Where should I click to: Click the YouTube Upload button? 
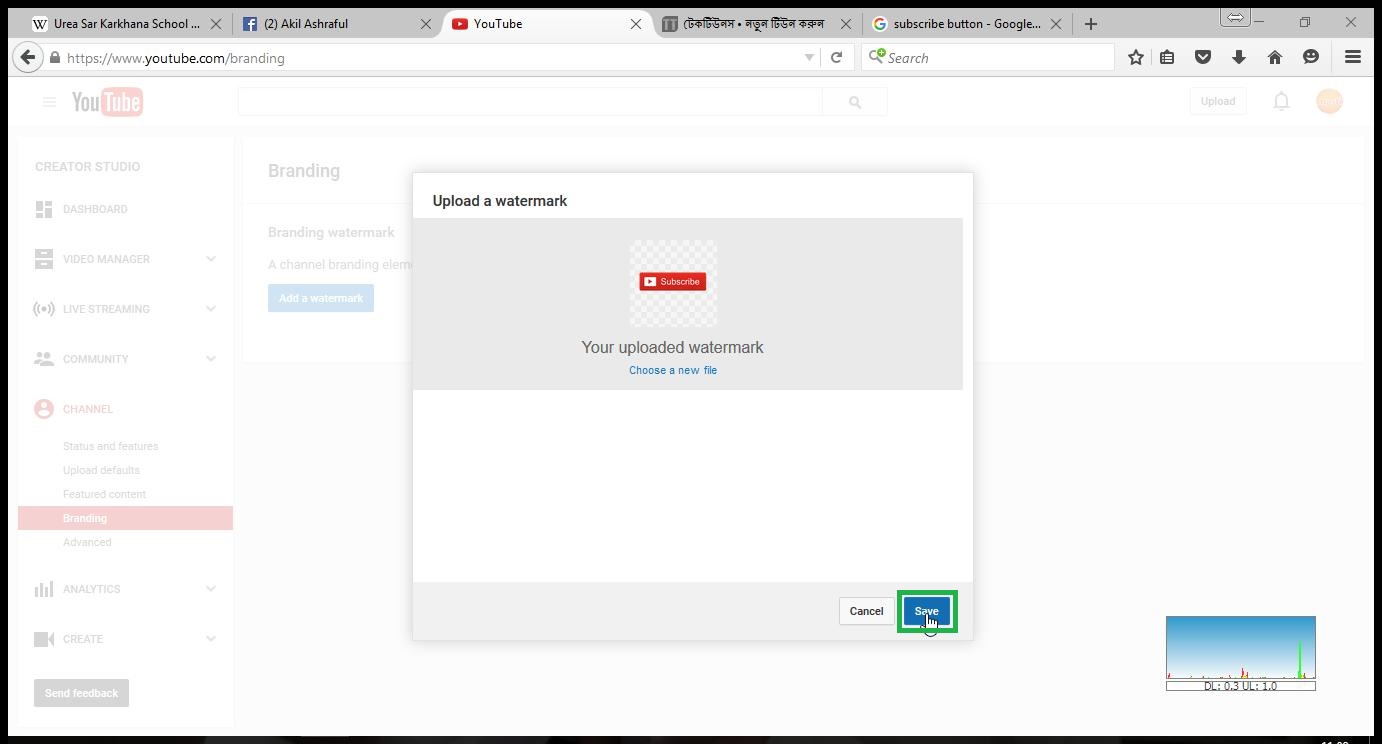pyautogui.click(x=1218, y=101)
